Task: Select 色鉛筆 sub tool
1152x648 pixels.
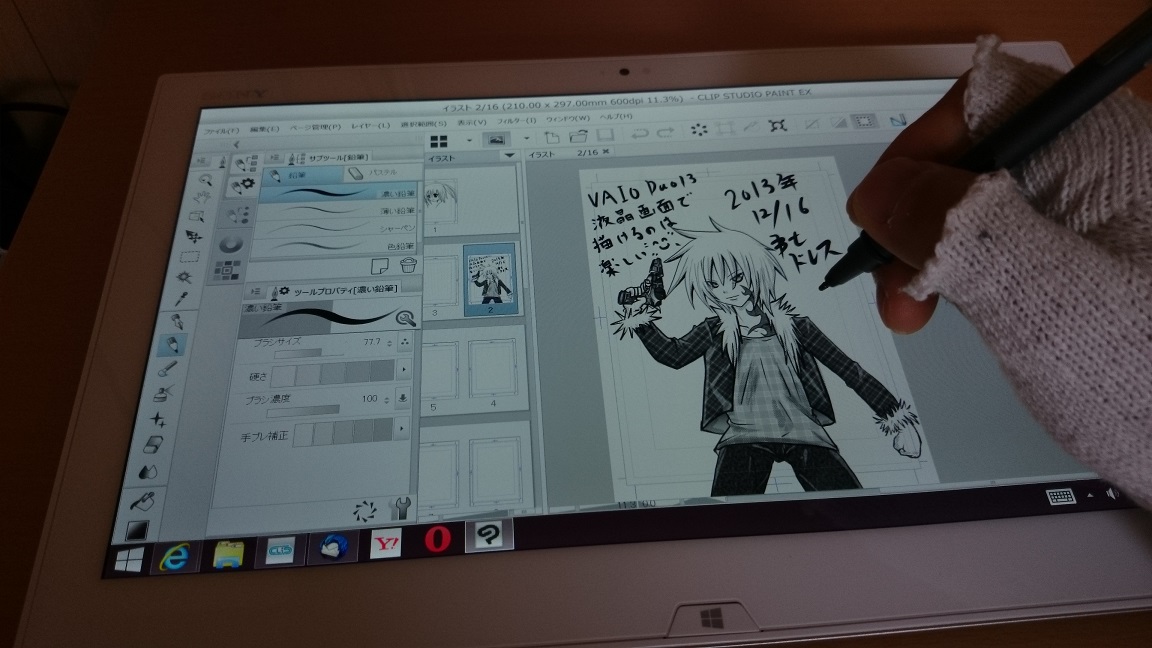Action: pyautogui.click(x=334, y=246)
